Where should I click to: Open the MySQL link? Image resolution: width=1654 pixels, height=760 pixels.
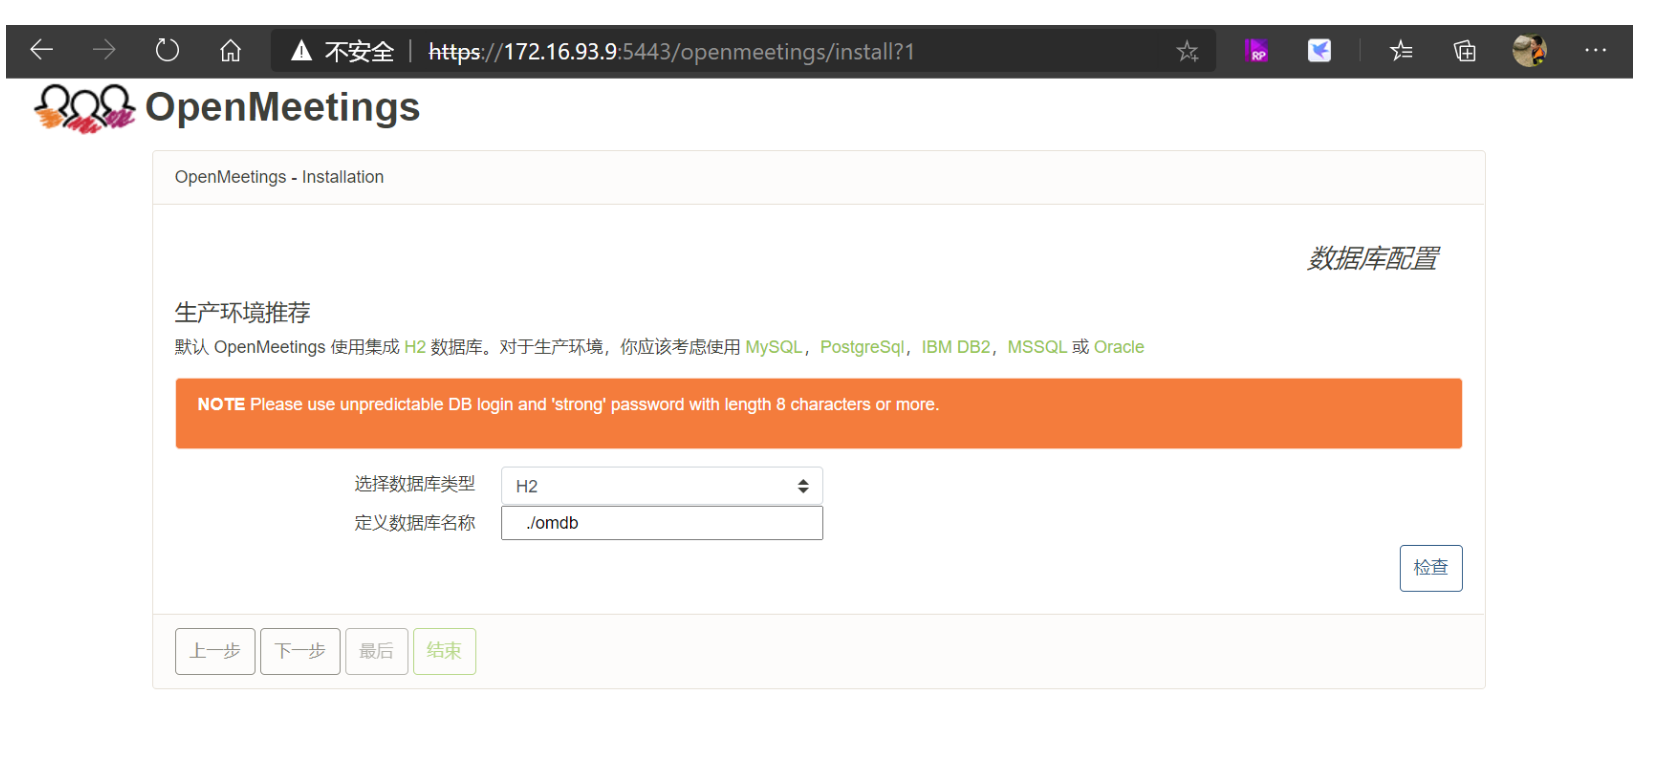[773, 347]
